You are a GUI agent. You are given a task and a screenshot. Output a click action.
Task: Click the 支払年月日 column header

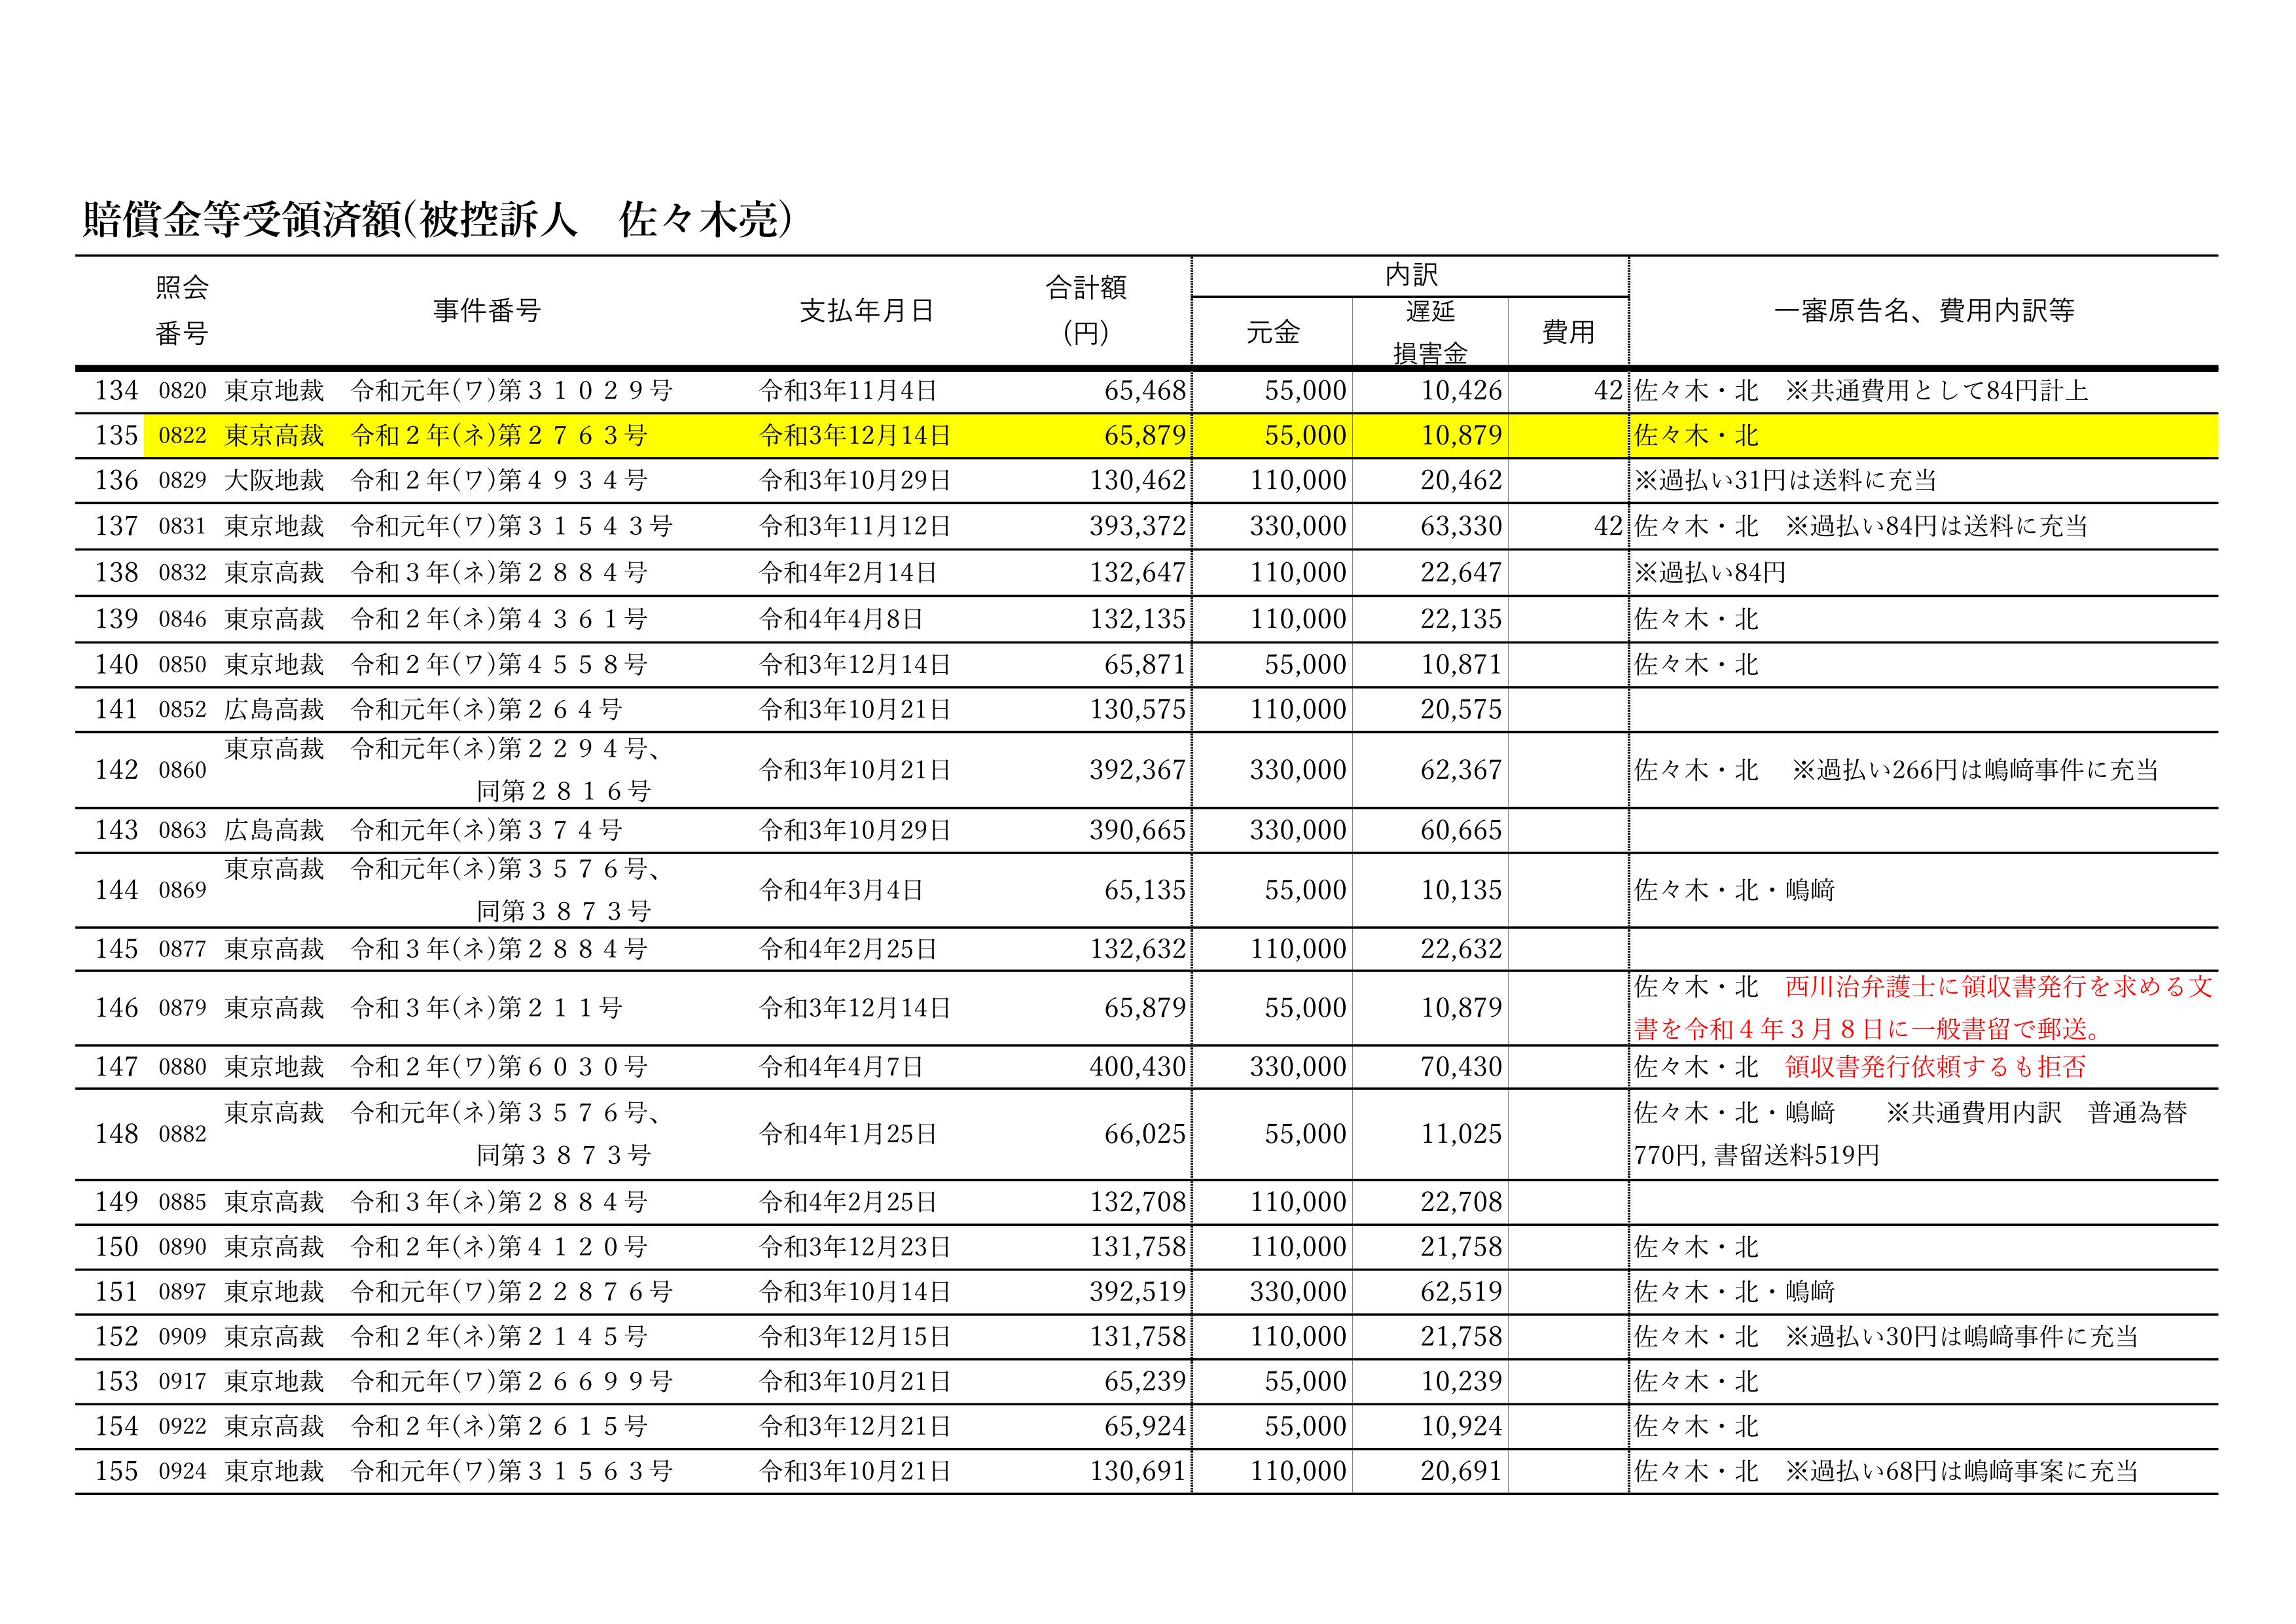click(866, 311)
